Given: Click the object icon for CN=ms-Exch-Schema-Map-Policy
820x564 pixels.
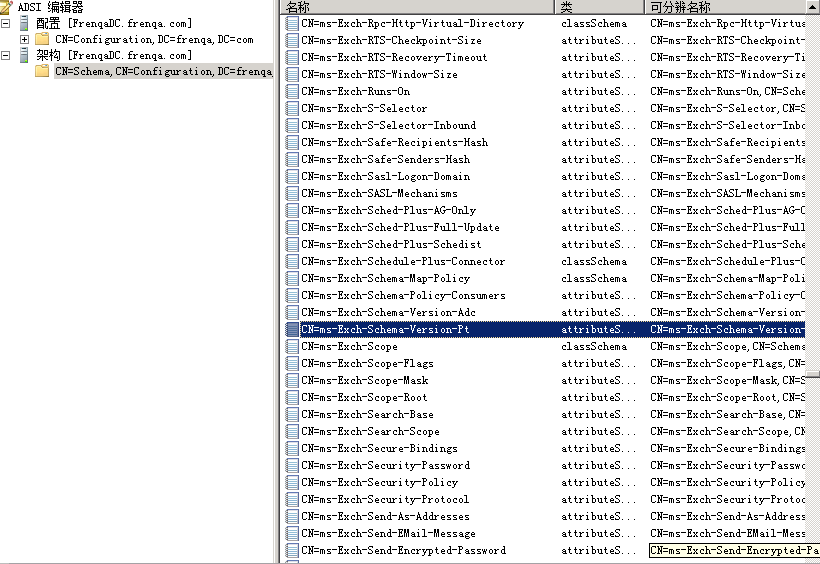Looking at the screenshot, I should point(292,278).
